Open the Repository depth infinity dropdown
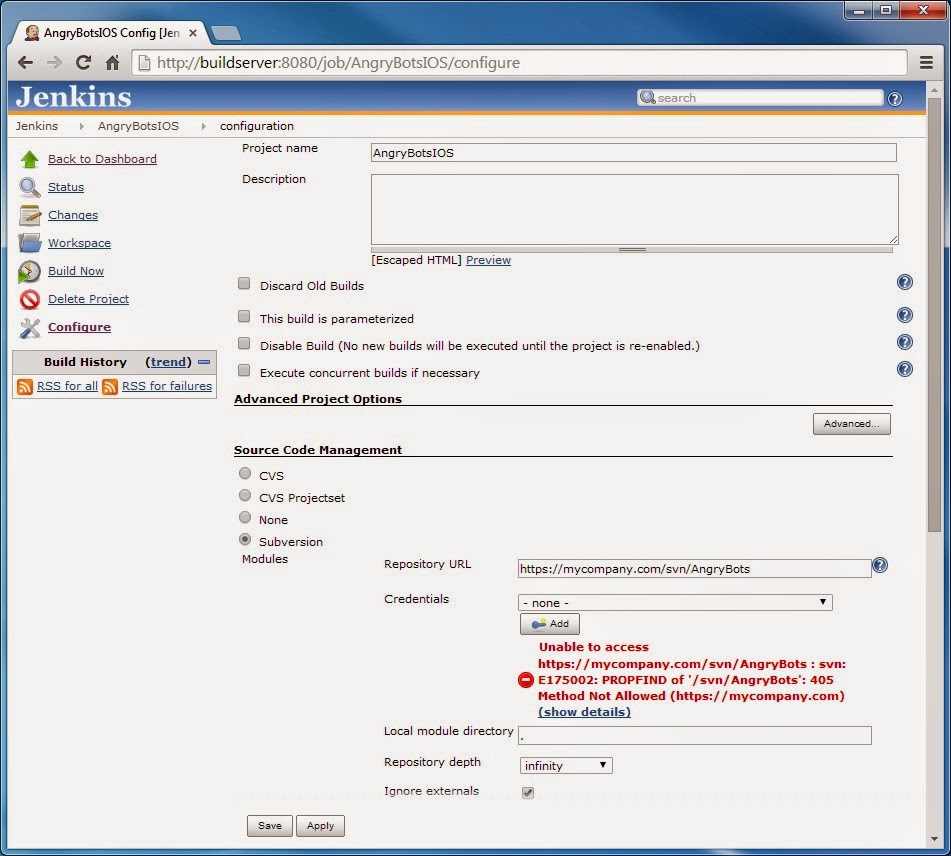Viewport: 951px width, 856px height. pyautogui.click(x=566, y=766)
